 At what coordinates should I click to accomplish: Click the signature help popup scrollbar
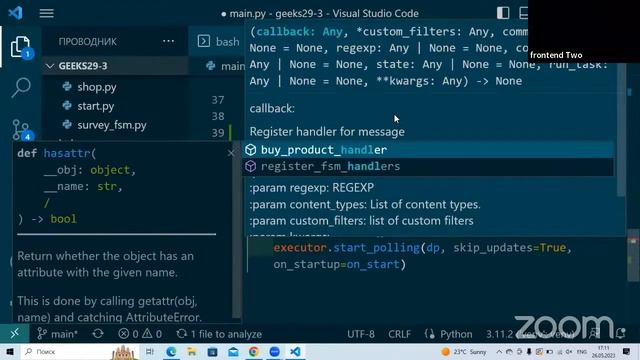click(621, 131)
